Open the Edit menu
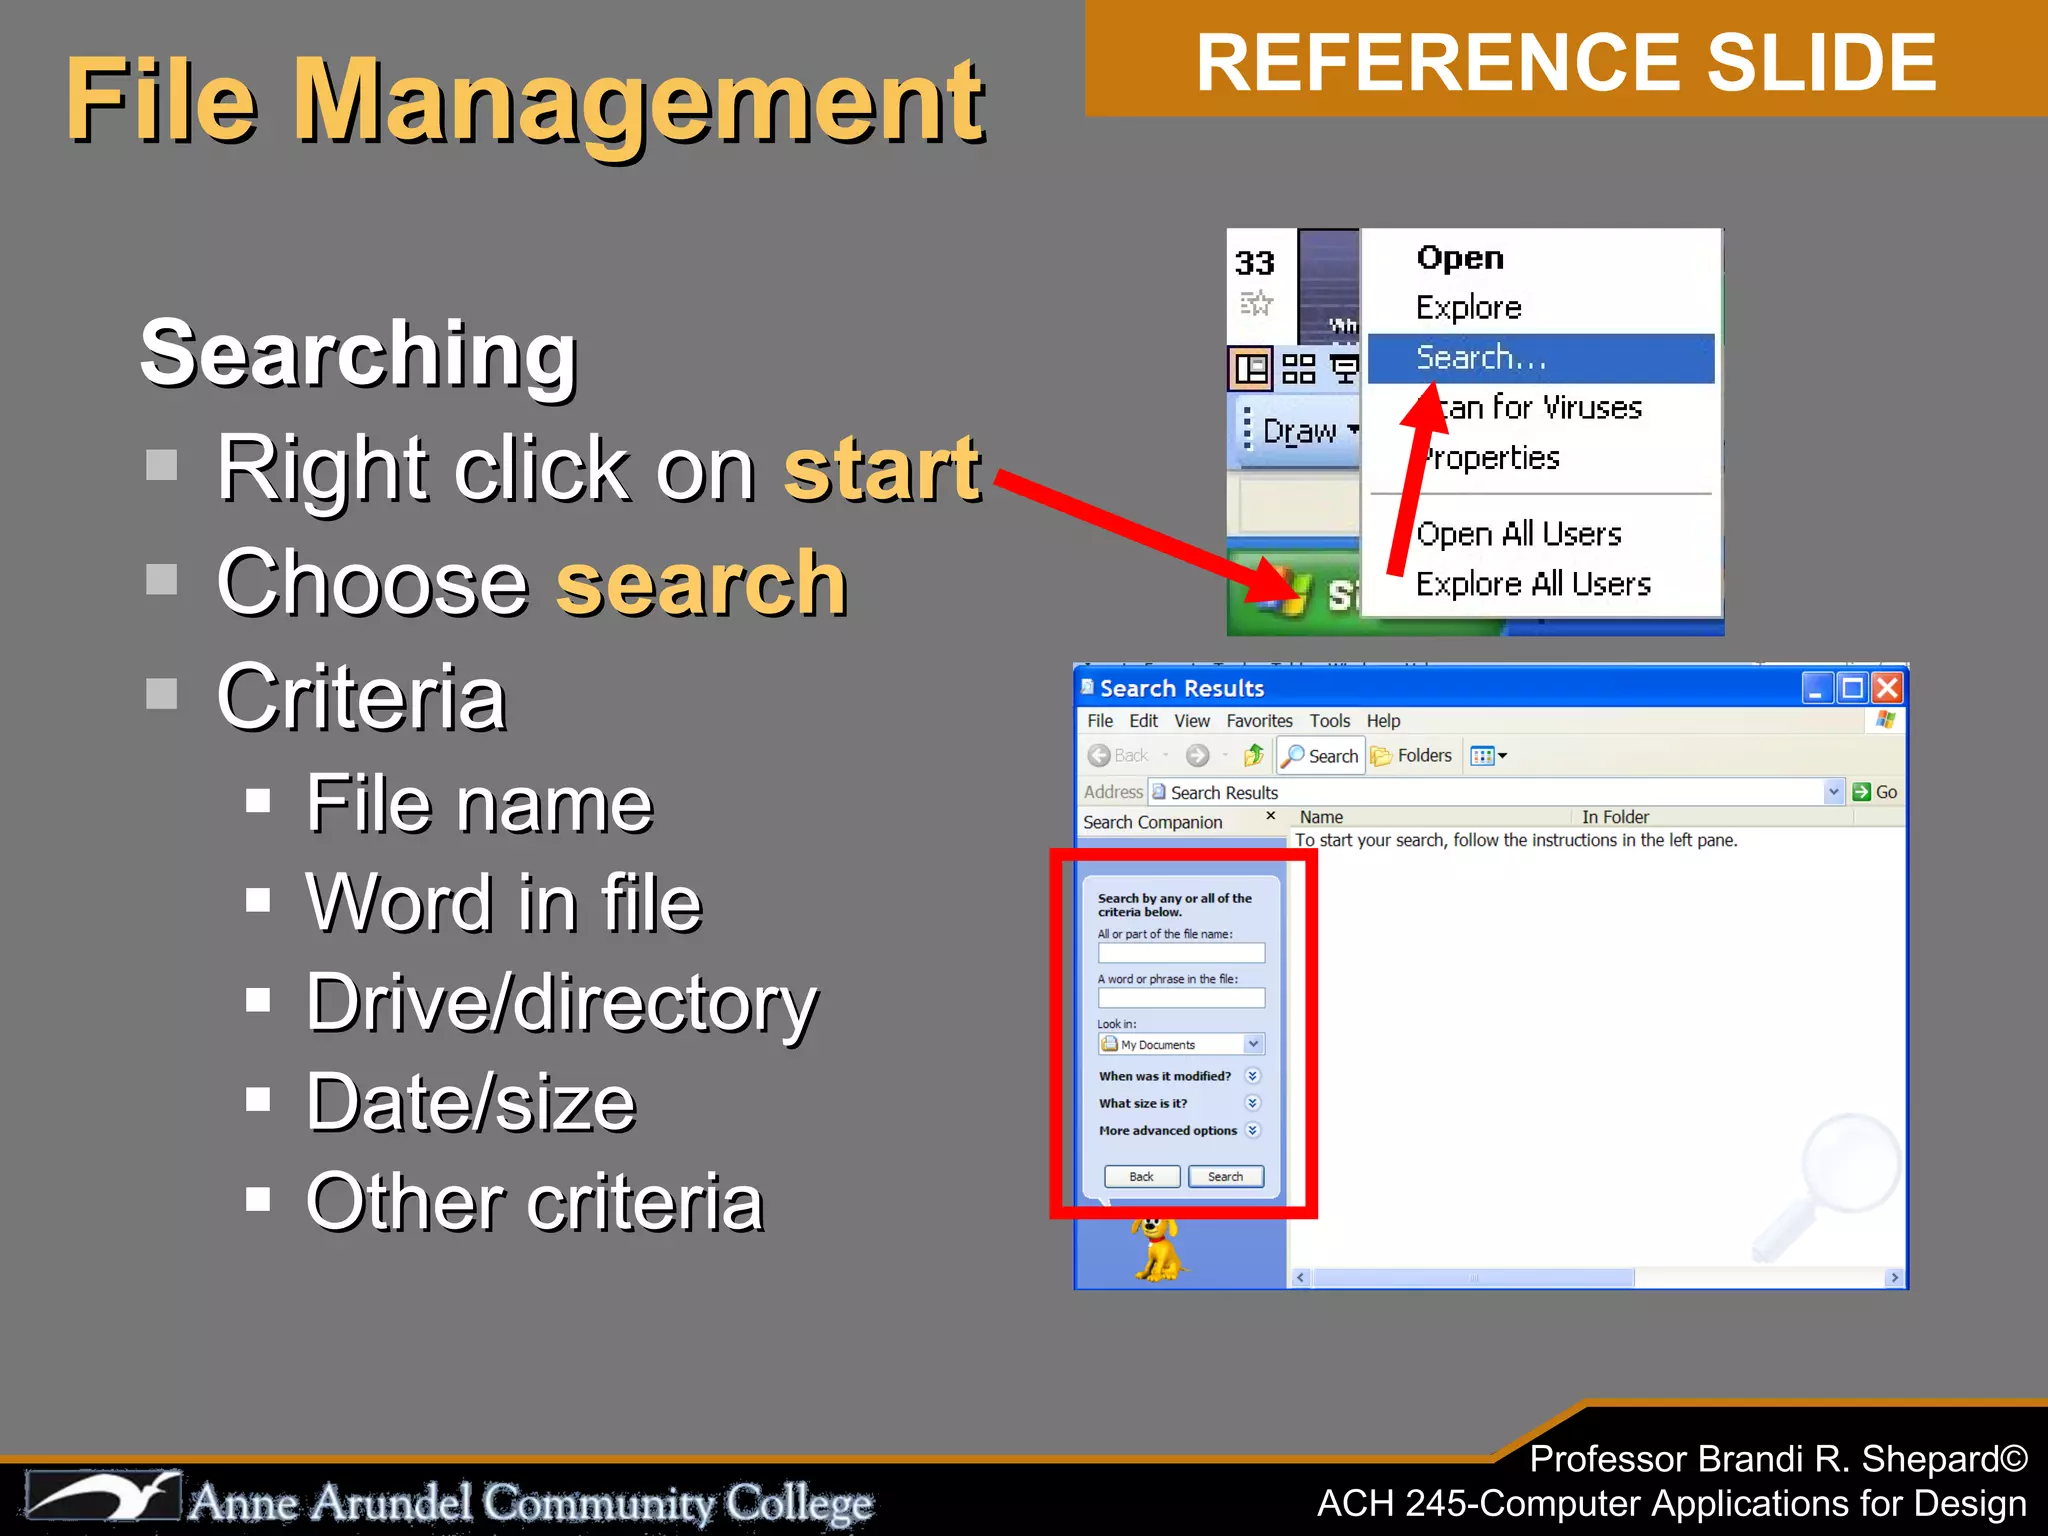The width and height of the screenshot is (2048, 1536). pos(1143,721)
